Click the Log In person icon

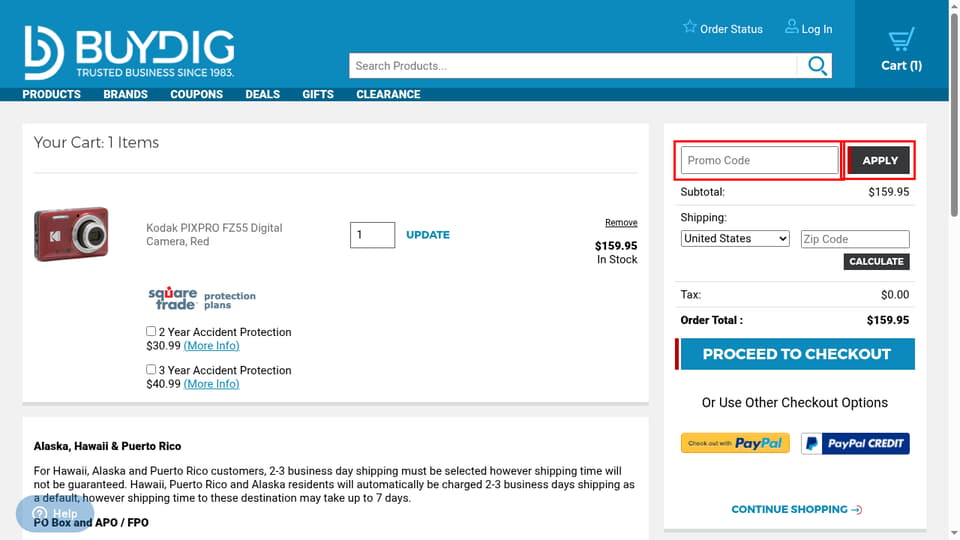pyautogui.click(x=792, y=27)
